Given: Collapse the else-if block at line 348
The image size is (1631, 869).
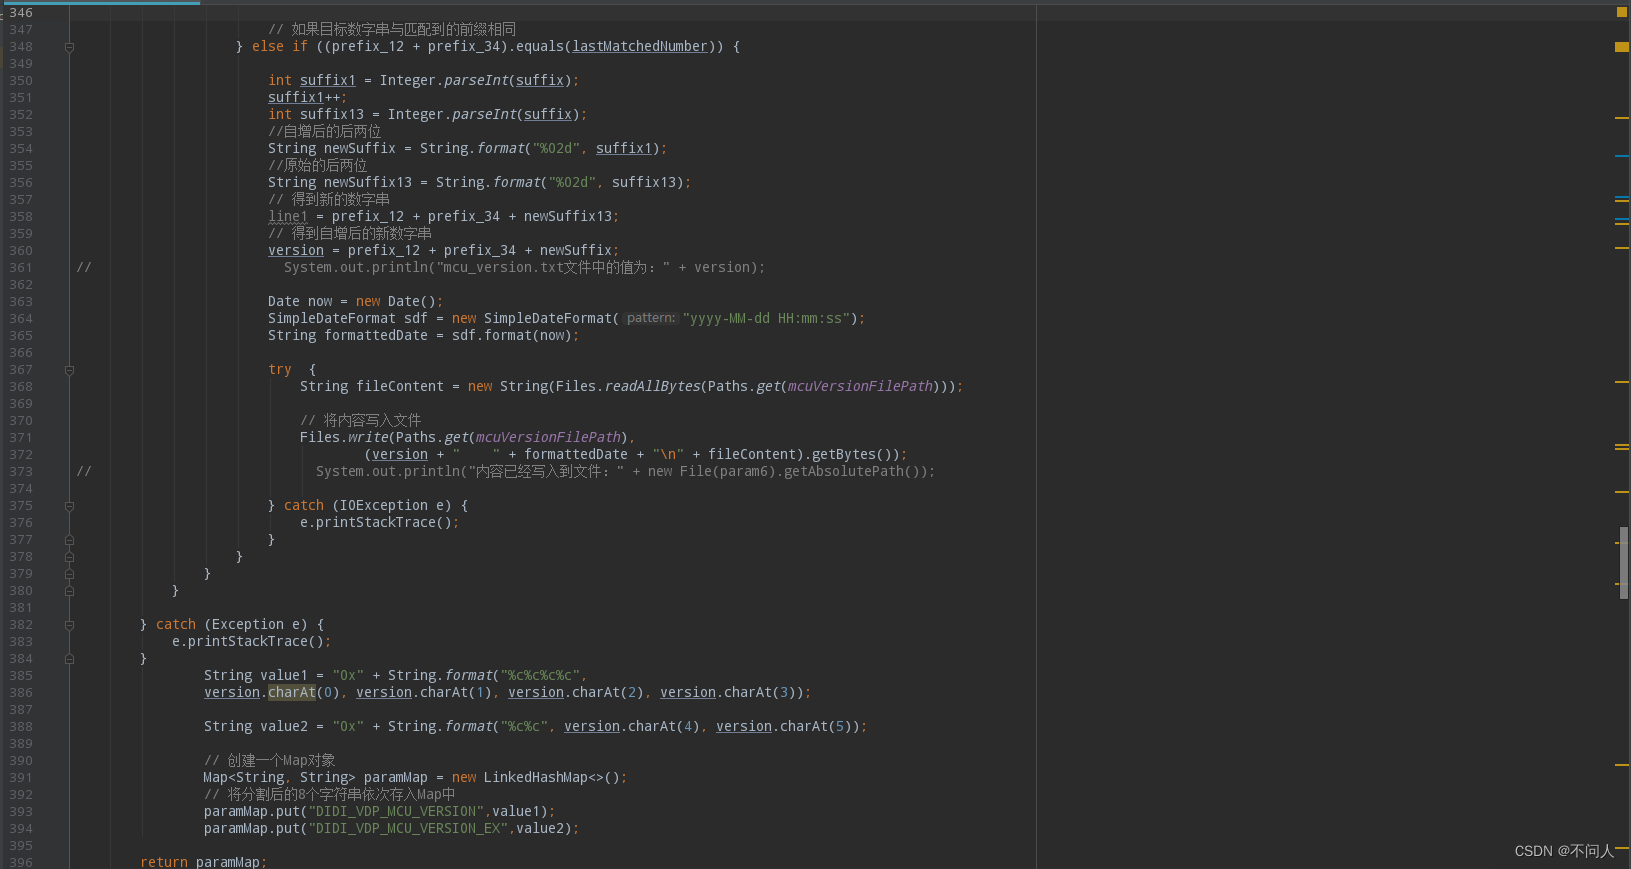Looking at the screenshot, I should pyautogui.click(x=69, y=47).
